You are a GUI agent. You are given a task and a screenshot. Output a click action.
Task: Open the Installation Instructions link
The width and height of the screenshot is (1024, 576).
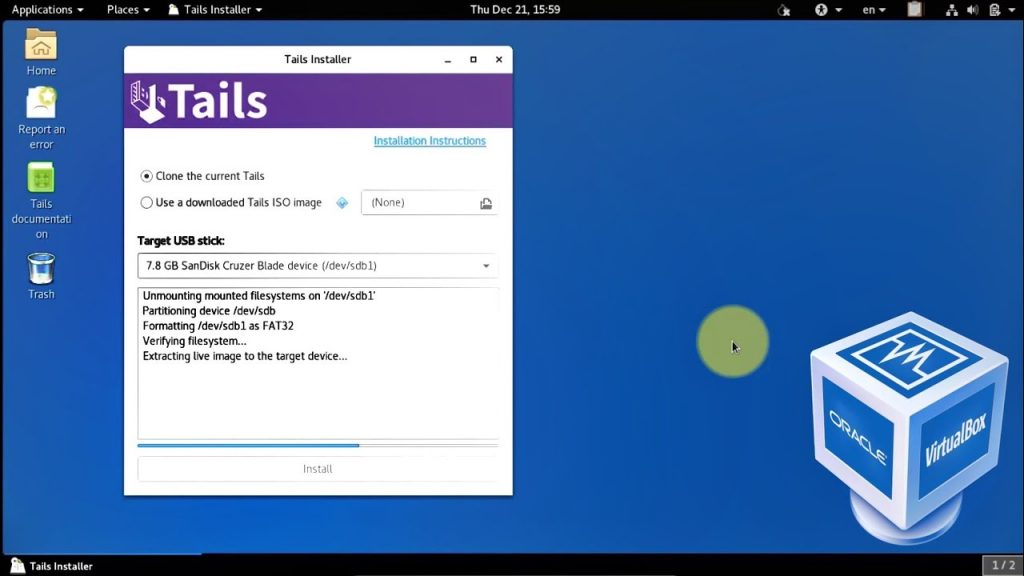pos(429,141)
